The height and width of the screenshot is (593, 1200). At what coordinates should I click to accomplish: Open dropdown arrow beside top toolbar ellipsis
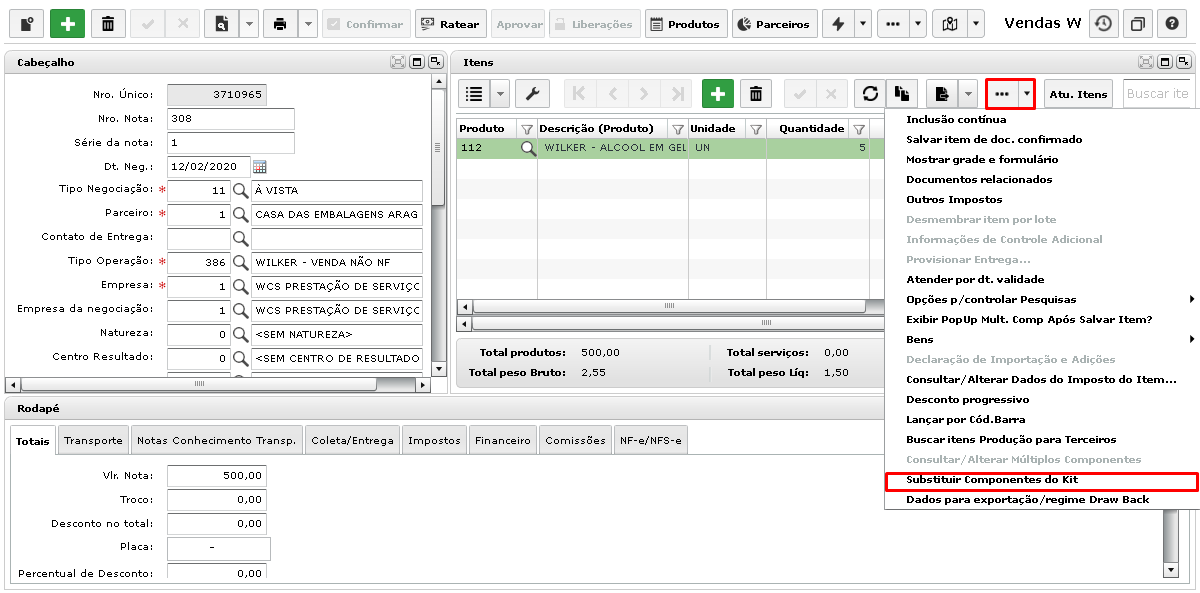point(920,24)
